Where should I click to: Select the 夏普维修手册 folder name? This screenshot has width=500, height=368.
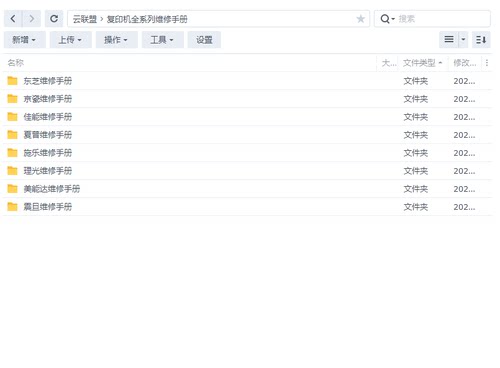(48, 135)
